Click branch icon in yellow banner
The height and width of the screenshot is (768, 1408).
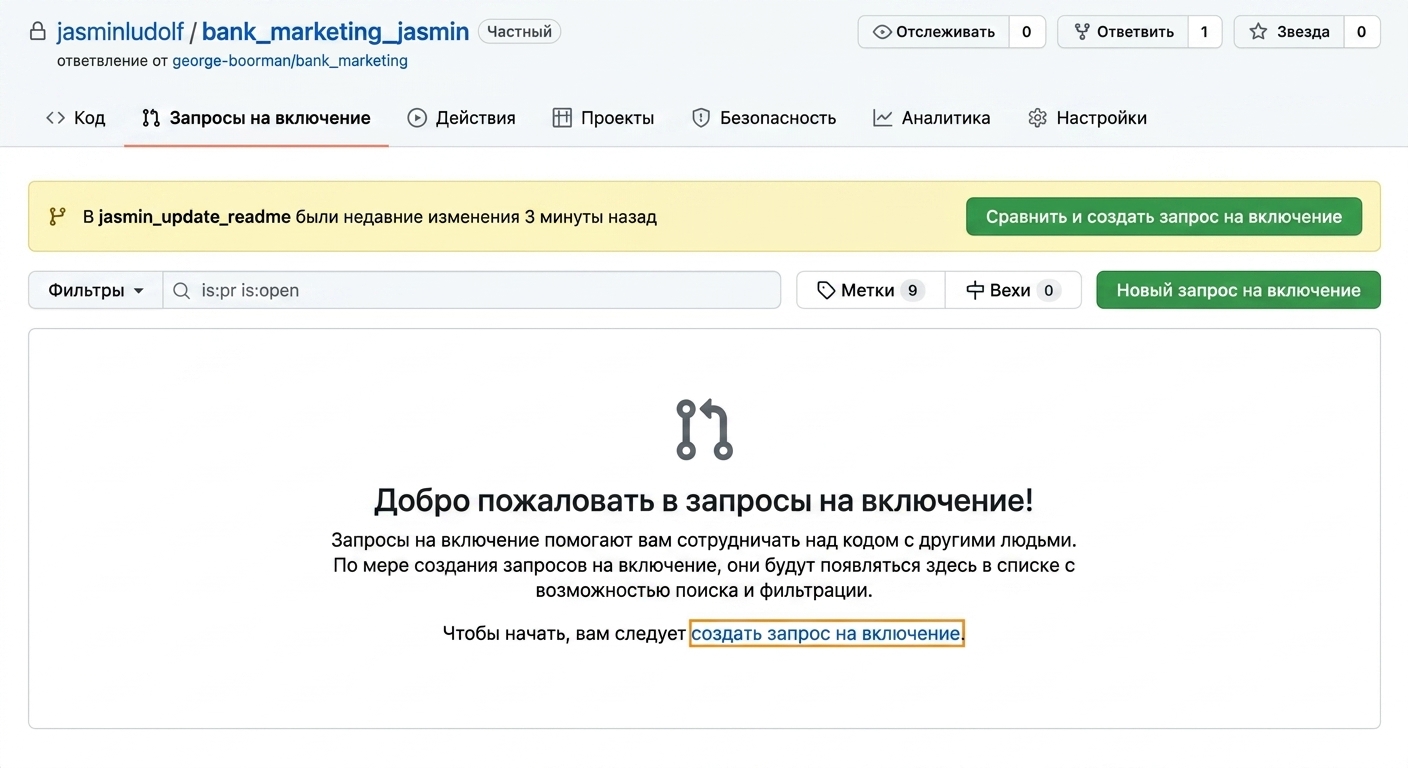tap(57, 216)
